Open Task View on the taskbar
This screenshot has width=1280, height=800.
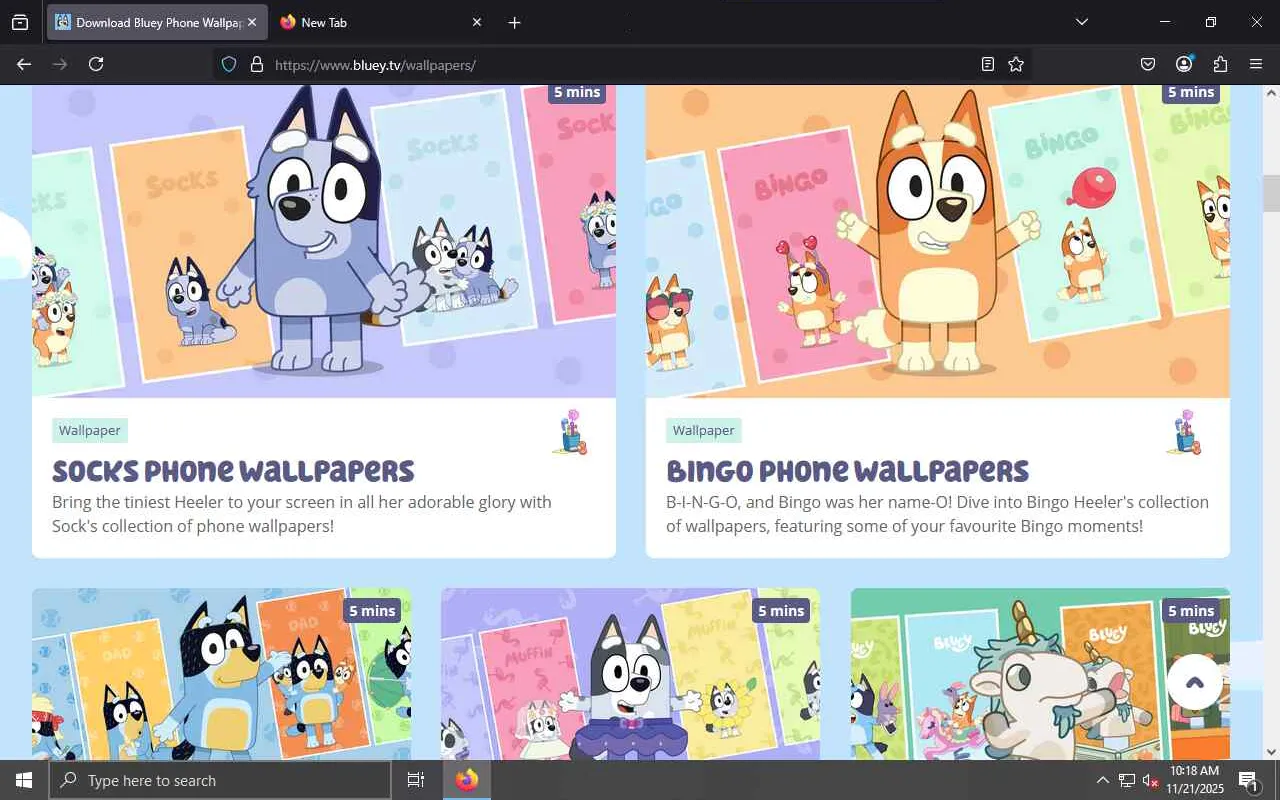coord(416,780)
